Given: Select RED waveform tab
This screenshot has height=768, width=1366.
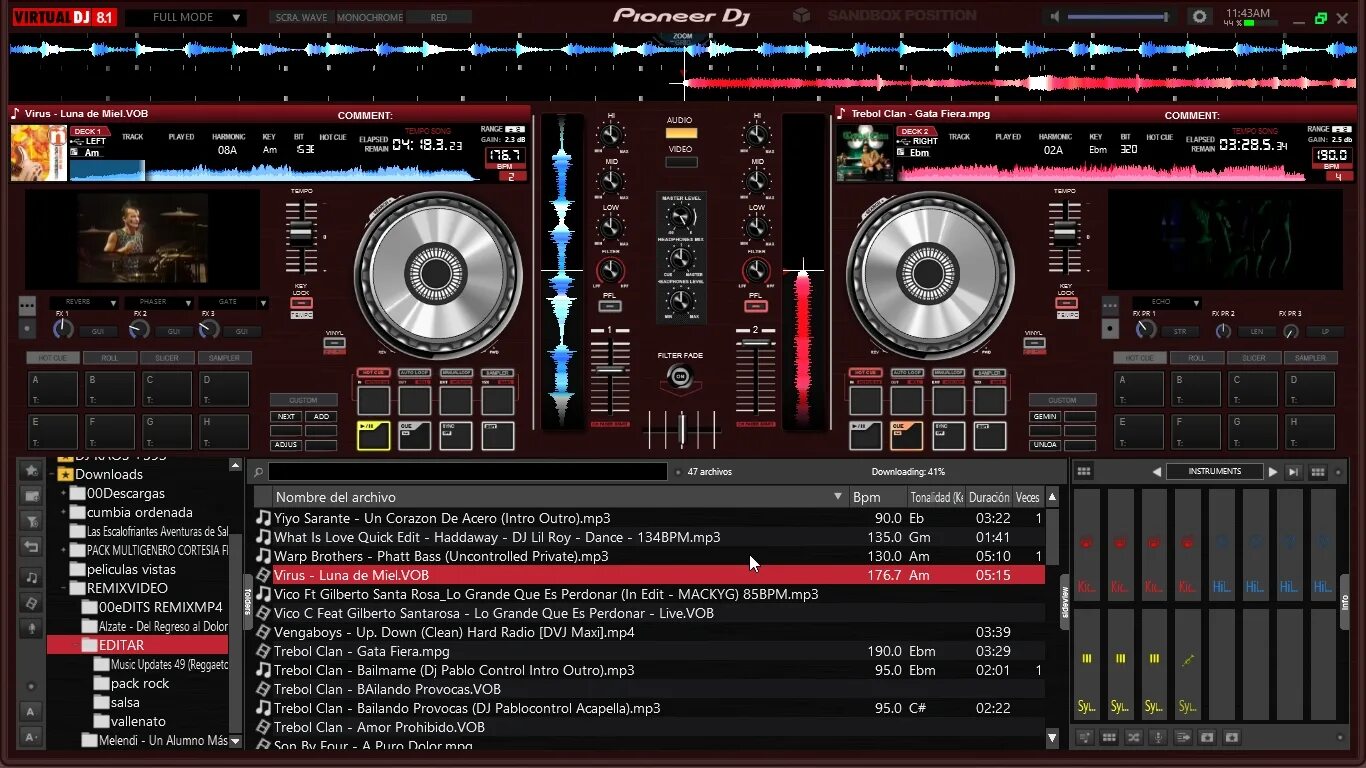Looking at the screenshot, I should coord(439,17).
